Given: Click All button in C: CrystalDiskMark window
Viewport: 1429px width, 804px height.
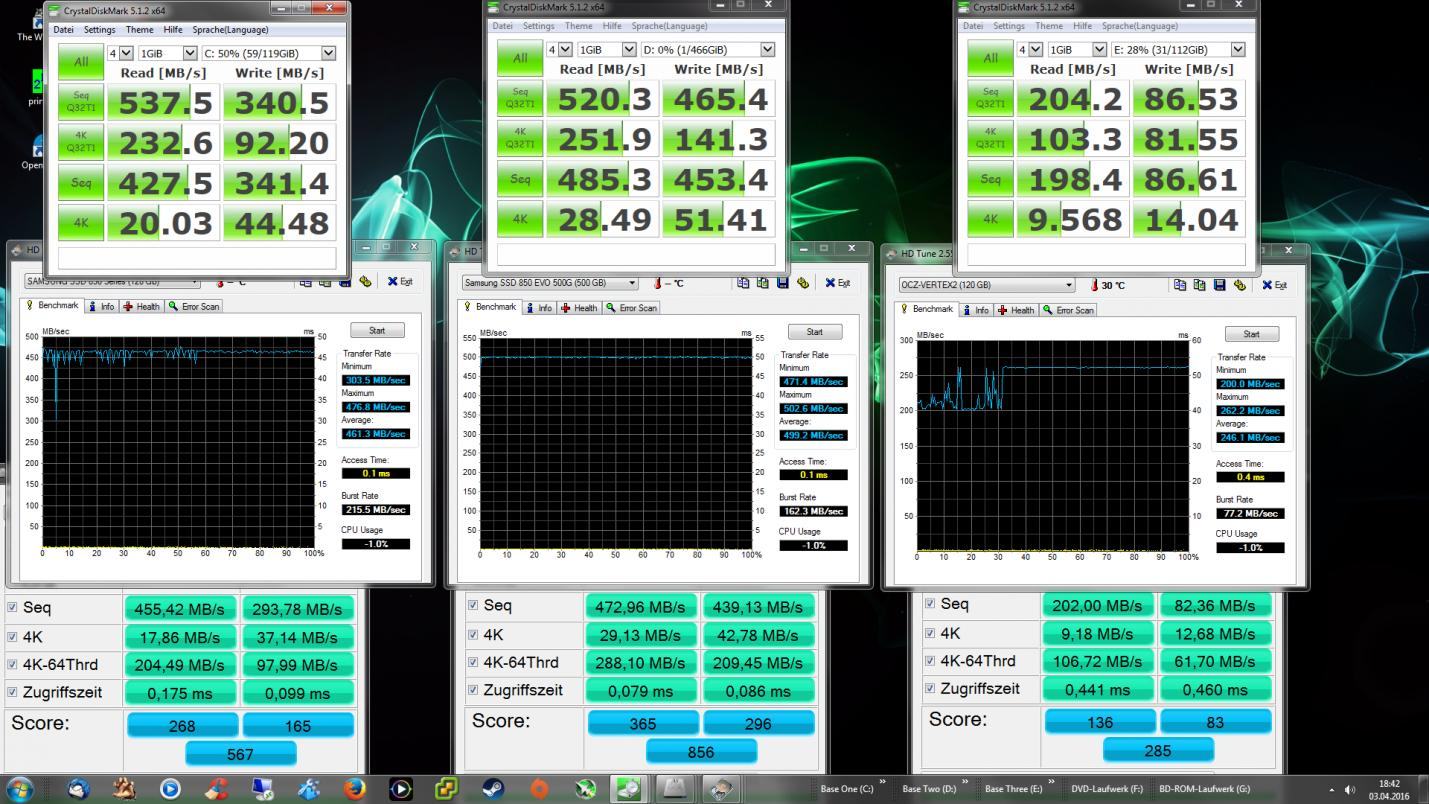Looking at the screenshot, I should pyautogui.click(x=80, y=62).
